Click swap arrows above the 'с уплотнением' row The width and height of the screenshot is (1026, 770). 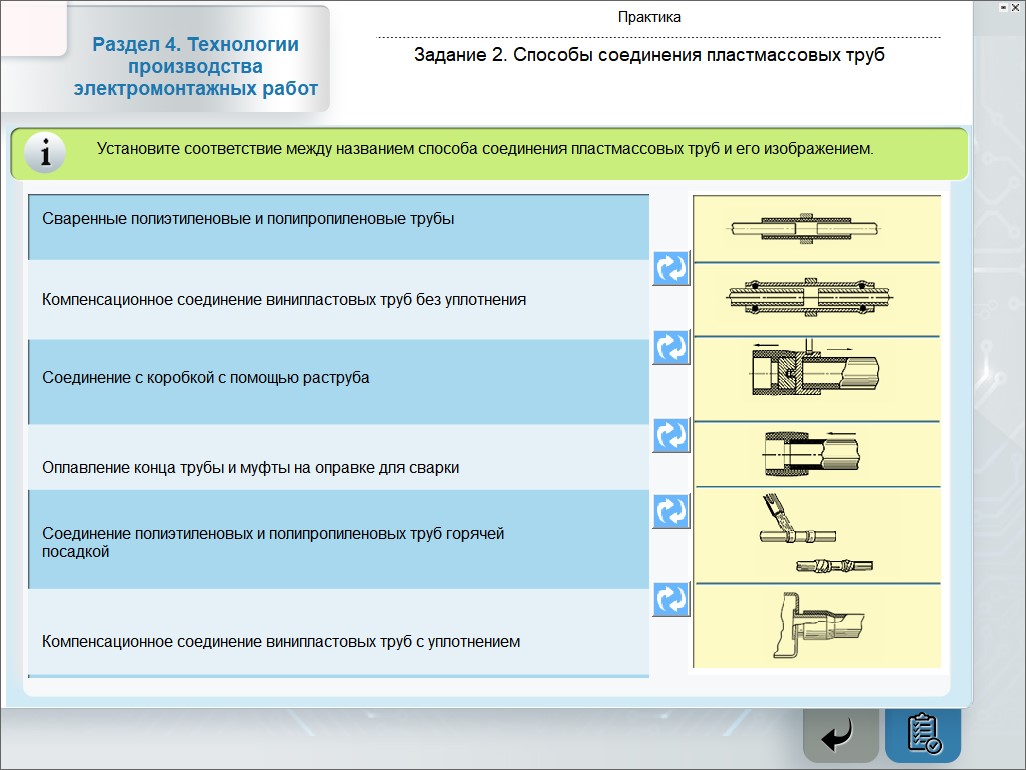coord(671,599)
